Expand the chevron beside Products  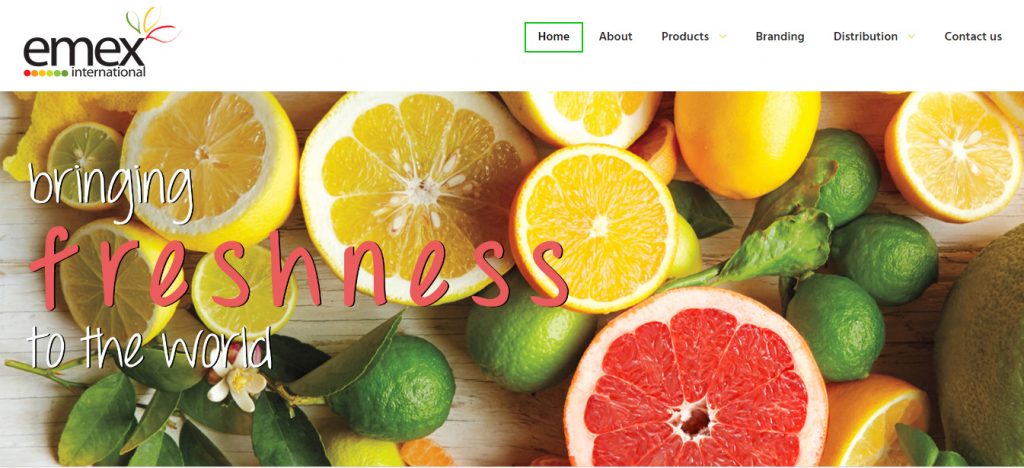722,37
